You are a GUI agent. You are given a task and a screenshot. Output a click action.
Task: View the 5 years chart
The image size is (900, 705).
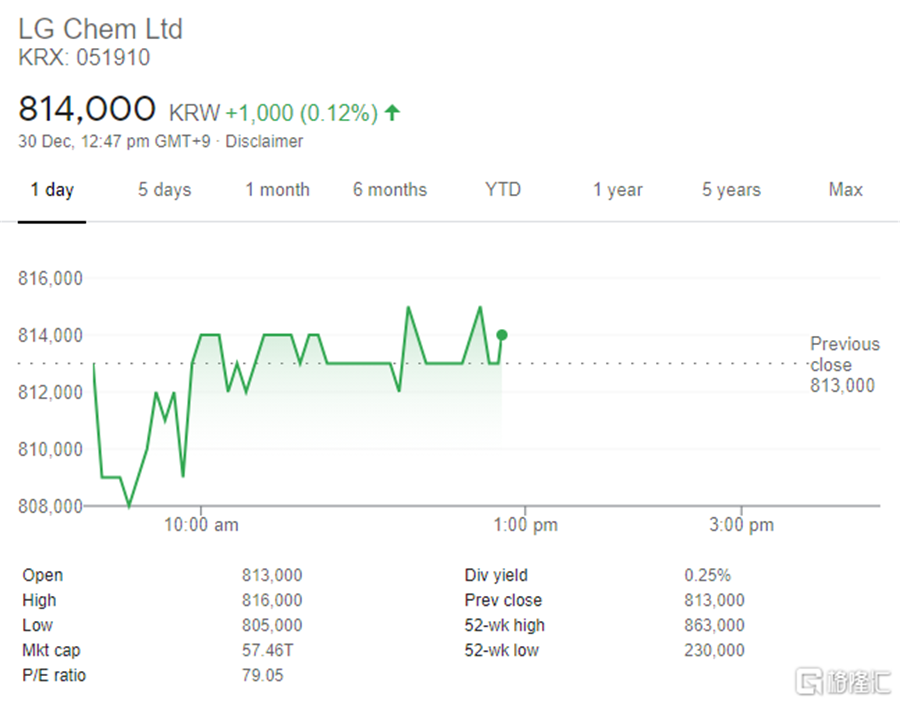click(731, 190)
